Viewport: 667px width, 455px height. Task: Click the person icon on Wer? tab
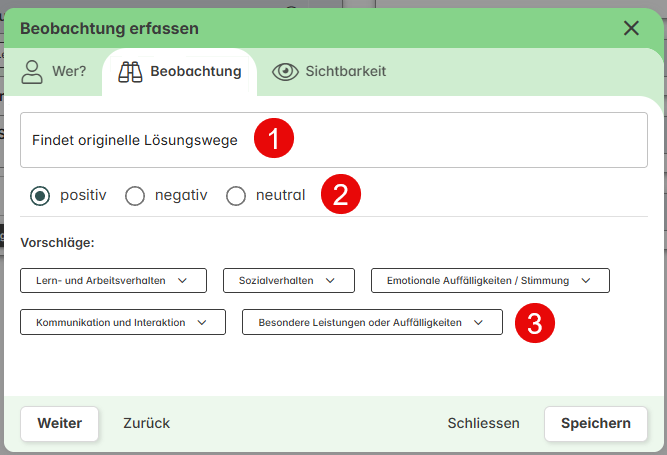pyautogui.click(x=32, y=72)
